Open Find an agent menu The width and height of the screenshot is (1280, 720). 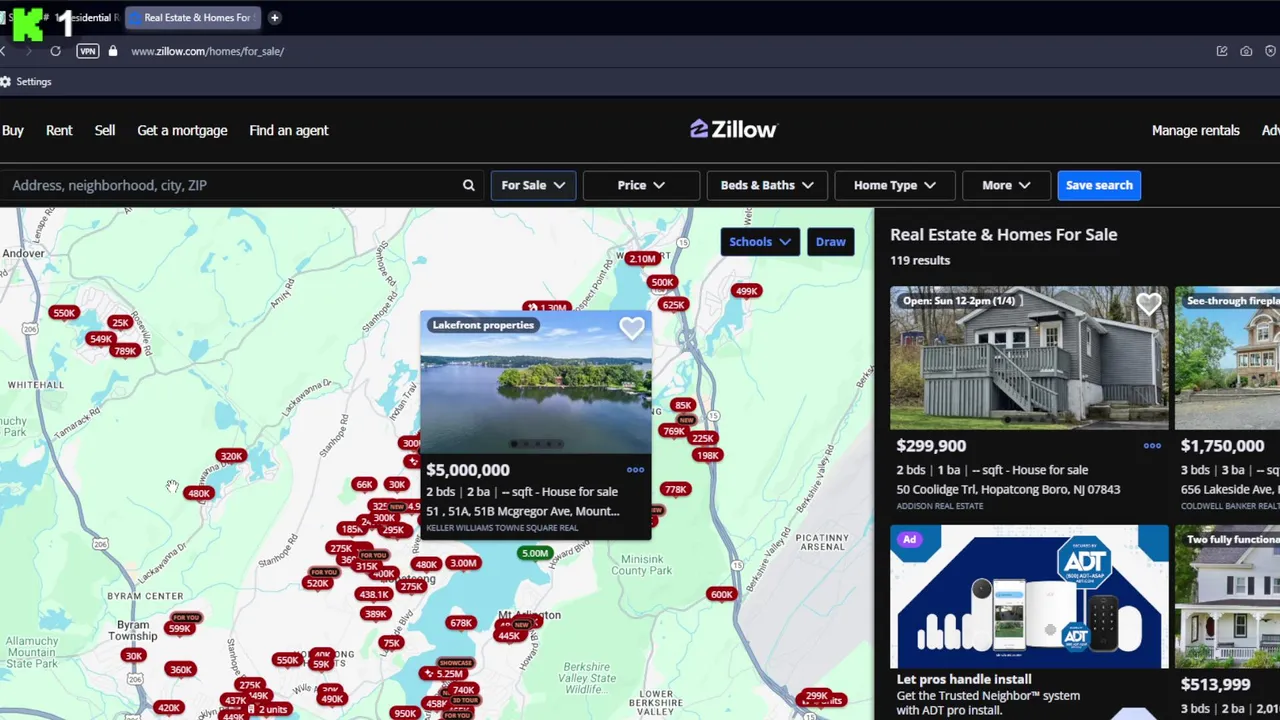[x=289, y=130]
